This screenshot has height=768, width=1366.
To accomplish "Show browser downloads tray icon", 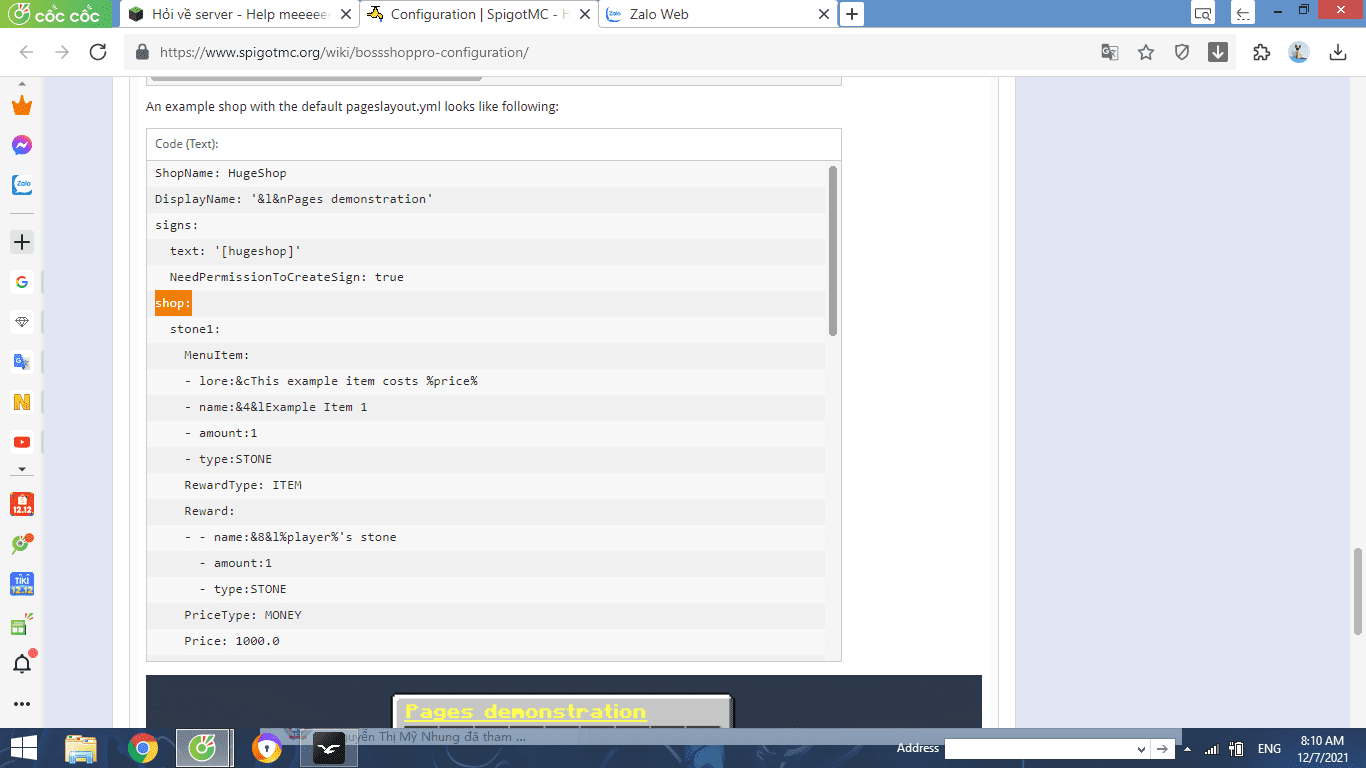I will tap(1338, 52).
